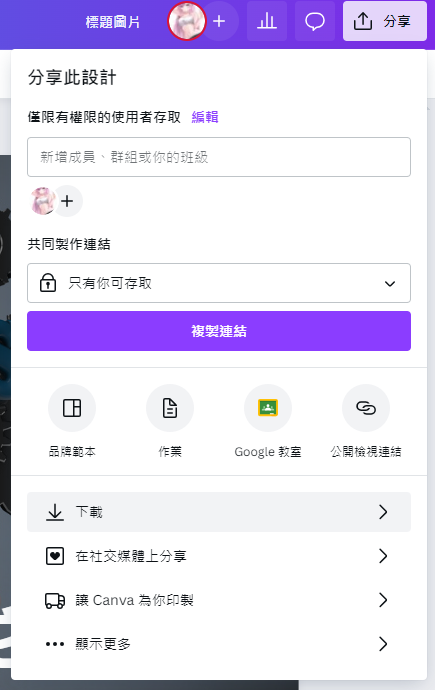Open 公開檢視連結 link icon

tap(366, 408)
